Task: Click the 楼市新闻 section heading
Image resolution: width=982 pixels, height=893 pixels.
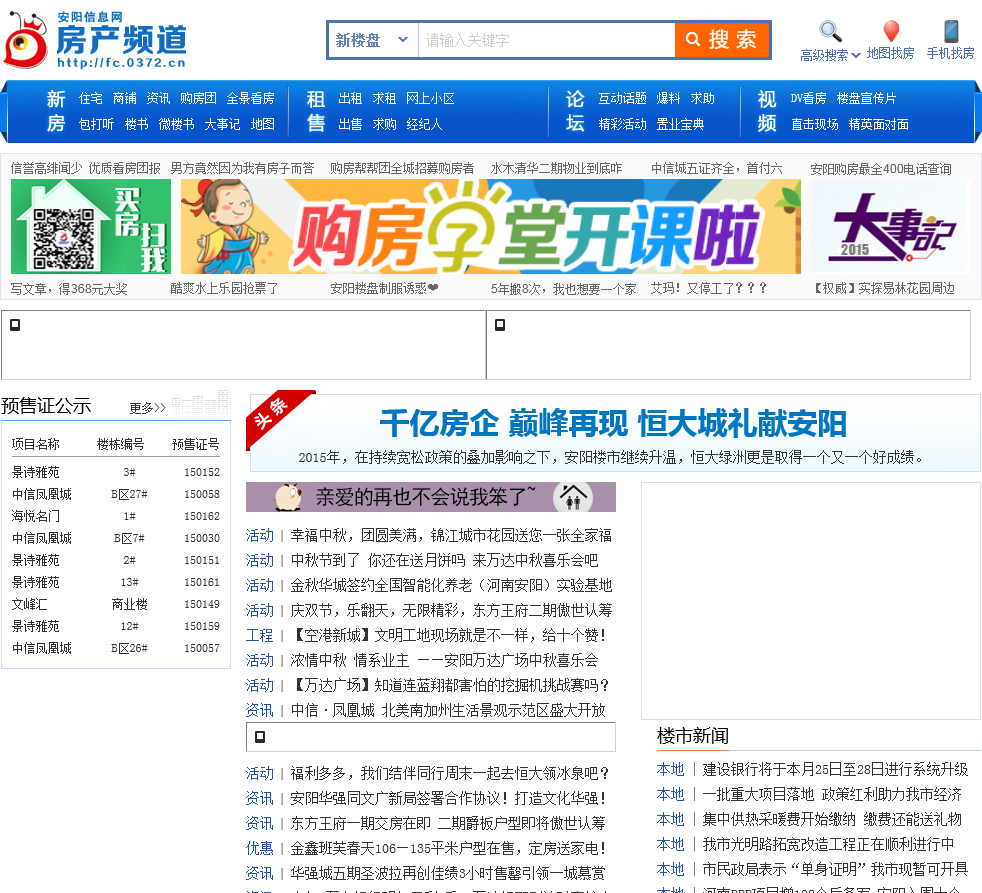Action: pos(693,736)
